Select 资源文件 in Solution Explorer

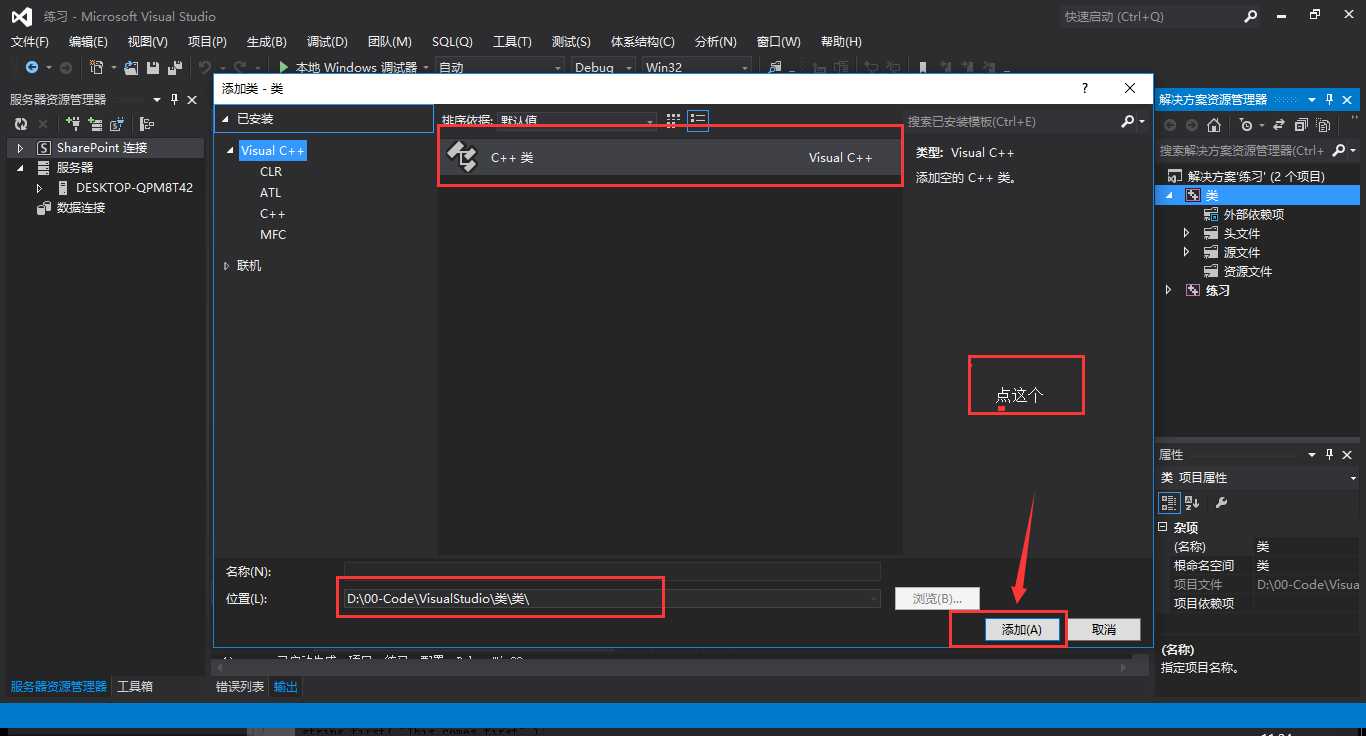pos(1247,271)
